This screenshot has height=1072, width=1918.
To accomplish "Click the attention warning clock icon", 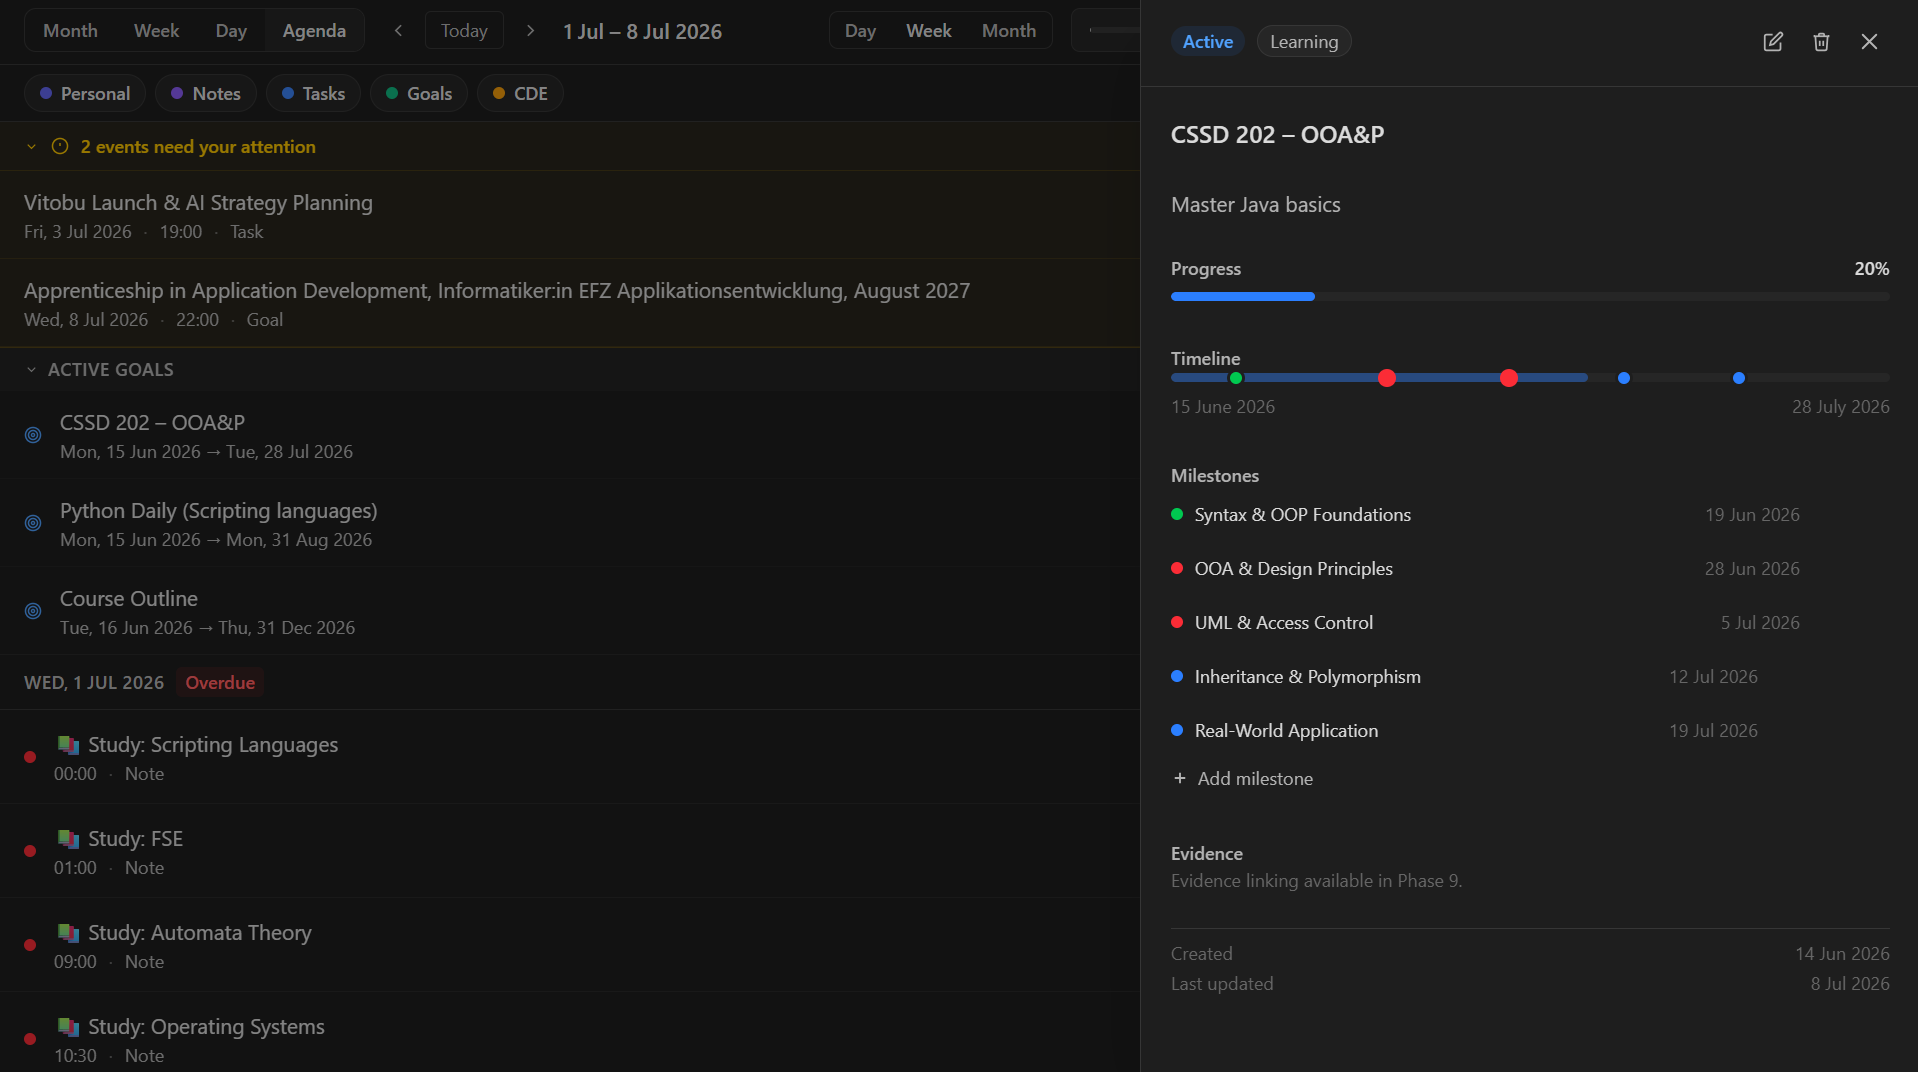I will (x=60, y=147).
